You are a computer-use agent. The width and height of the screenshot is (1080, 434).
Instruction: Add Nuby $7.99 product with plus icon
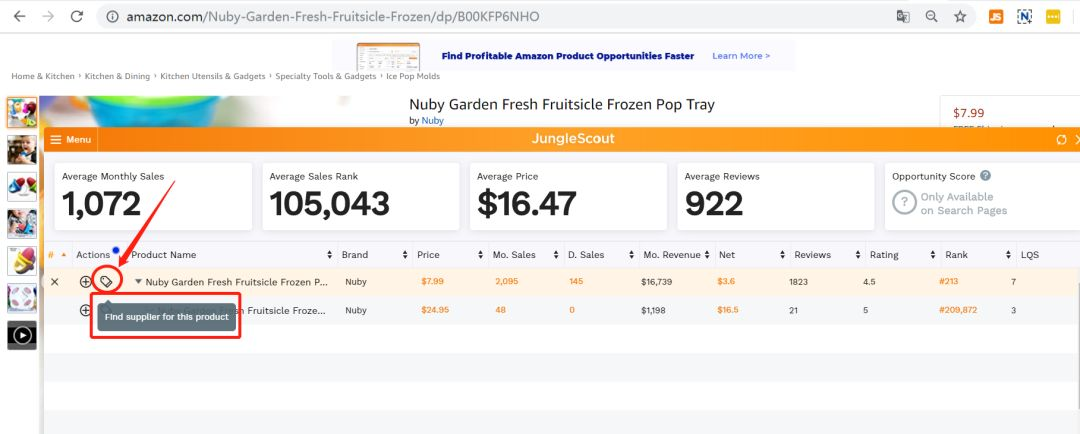click(85, 281)
